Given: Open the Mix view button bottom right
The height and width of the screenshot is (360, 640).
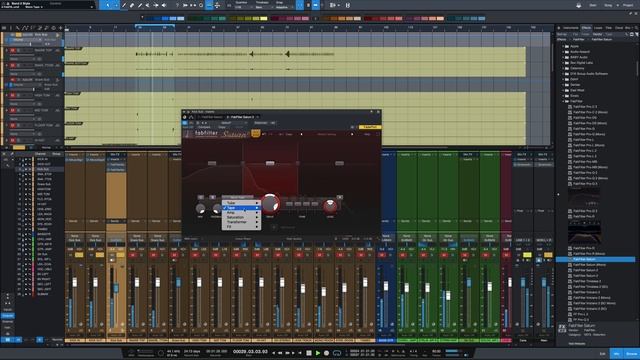Looking at the screenshot, I should (617, 353).
